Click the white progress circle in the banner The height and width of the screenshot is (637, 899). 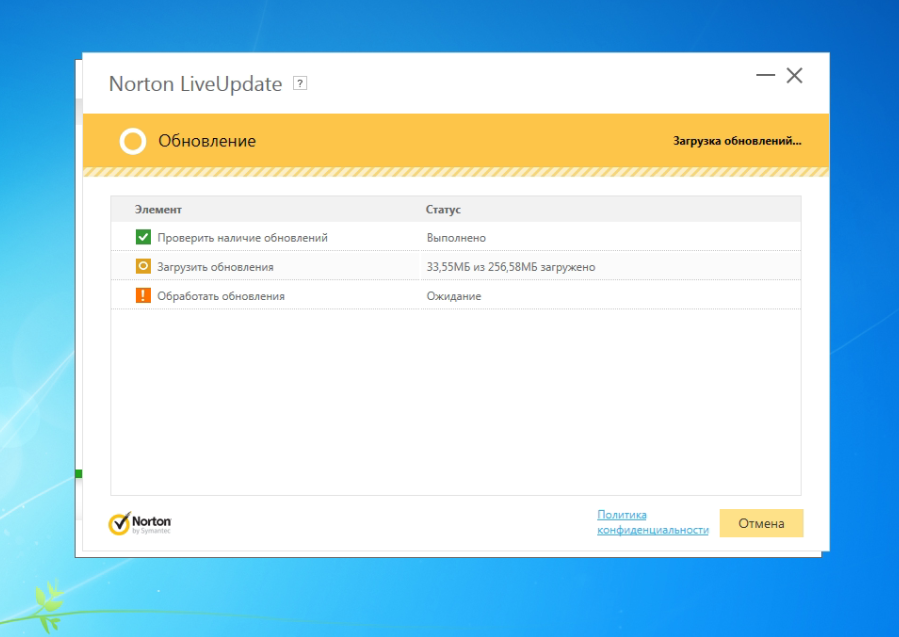pyautogui.click(x=133, y=141)
